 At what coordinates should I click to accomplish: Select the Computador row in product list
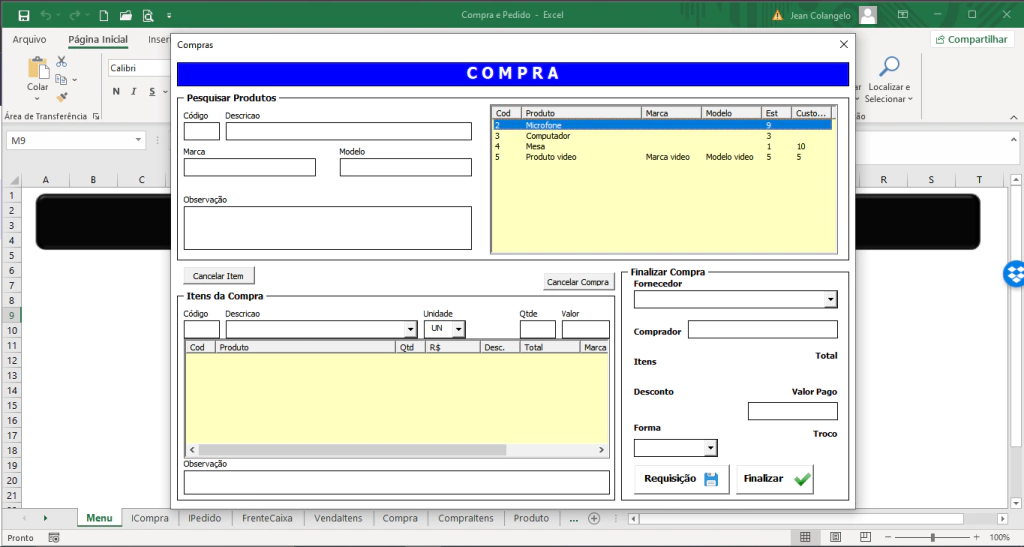(x=548, y=135)
